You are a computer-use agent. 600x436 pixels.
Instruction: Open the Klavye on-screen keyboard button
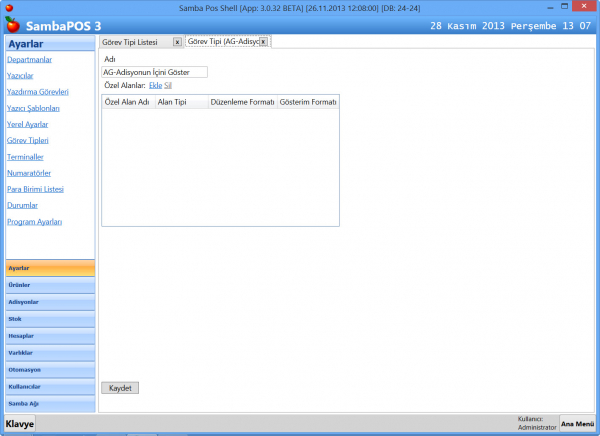pos(19,425)
